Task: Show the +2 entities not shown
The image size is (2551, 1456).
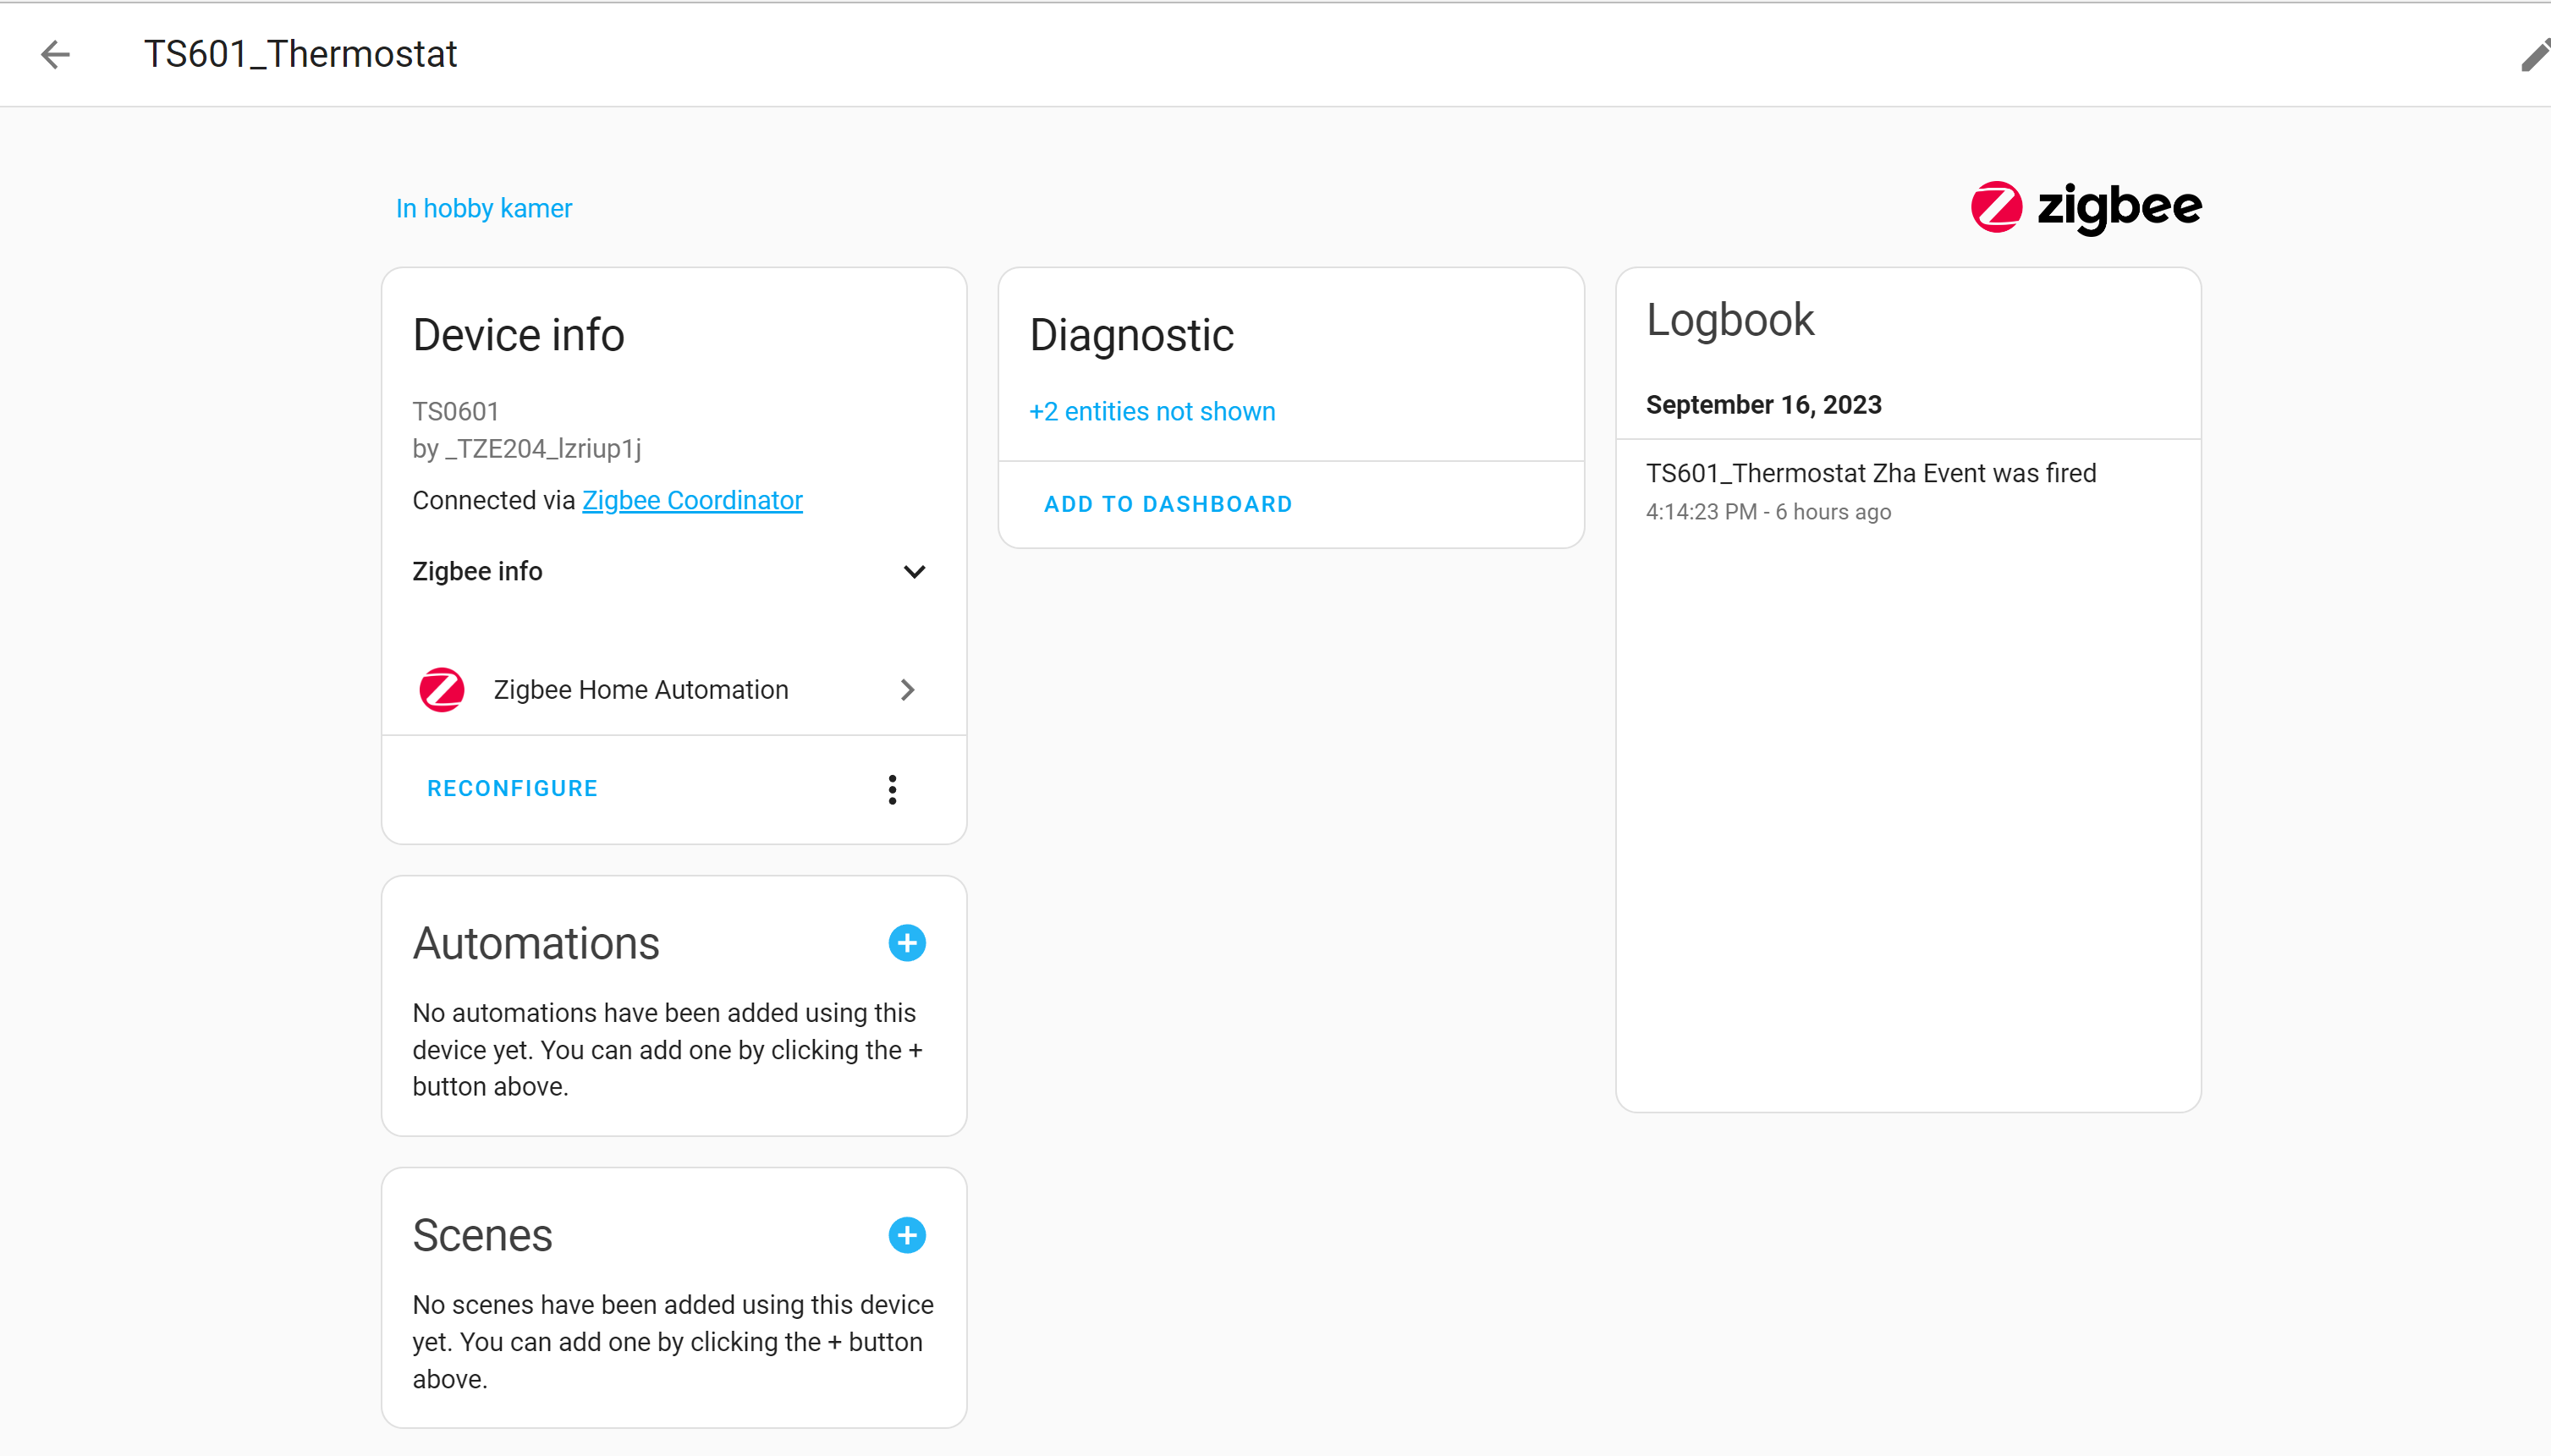Action: pos(1151,411)
